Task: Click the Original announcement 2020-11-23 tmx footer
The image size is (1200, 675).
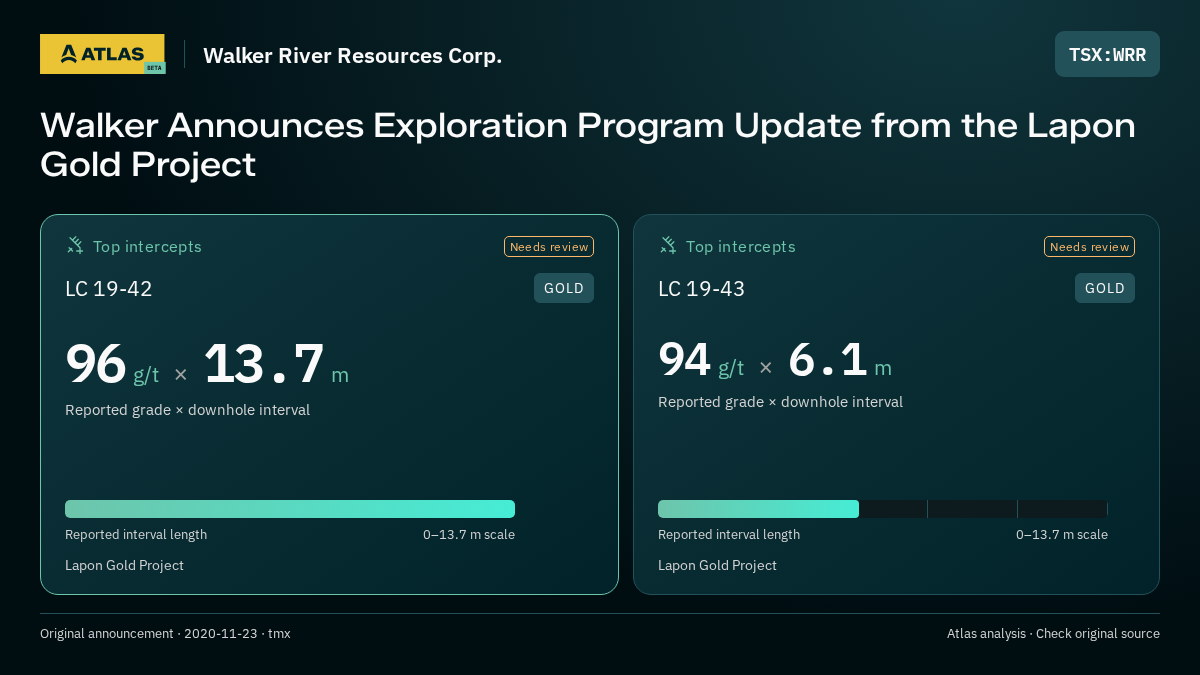Action: click(165, 634)
